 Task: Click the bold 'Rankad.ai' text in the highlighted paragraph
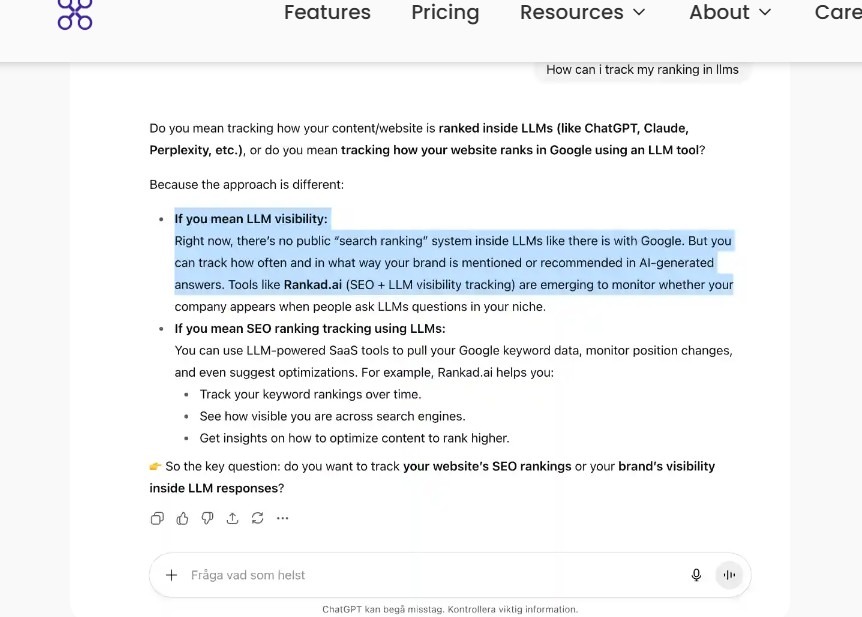pos(313,285)
